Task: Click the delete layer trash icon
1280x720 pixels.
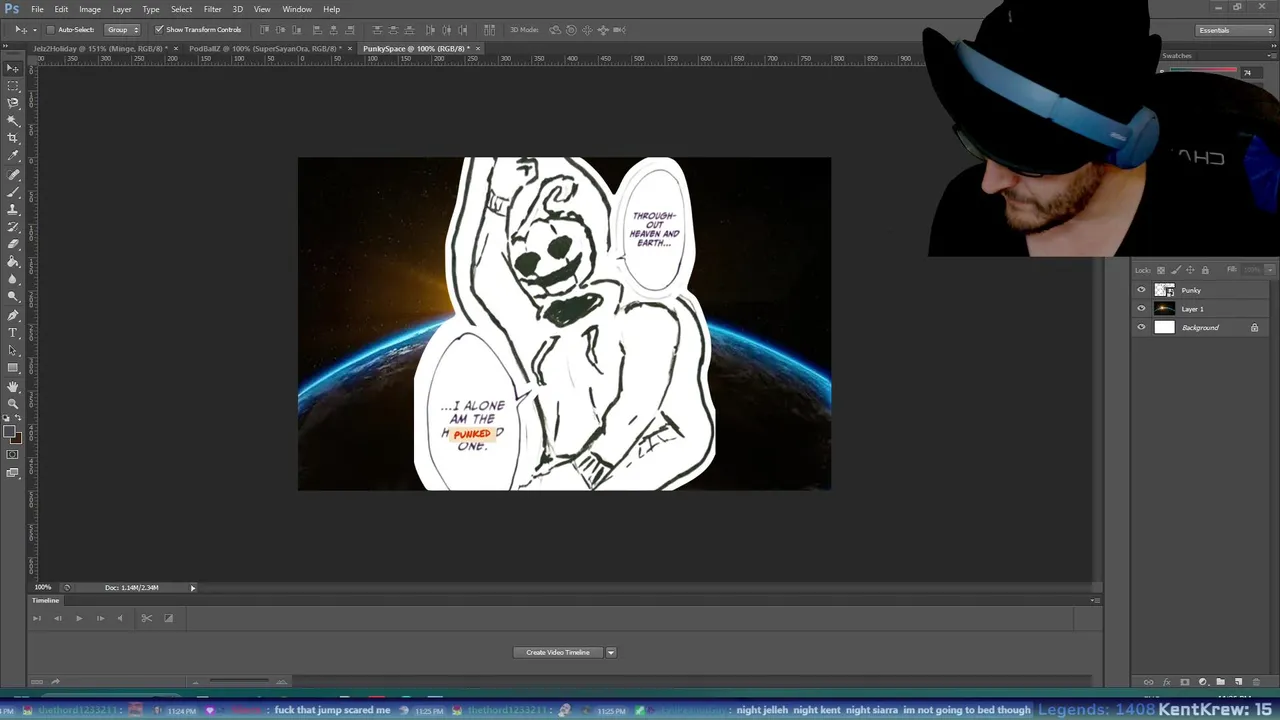Action: 1256,682
